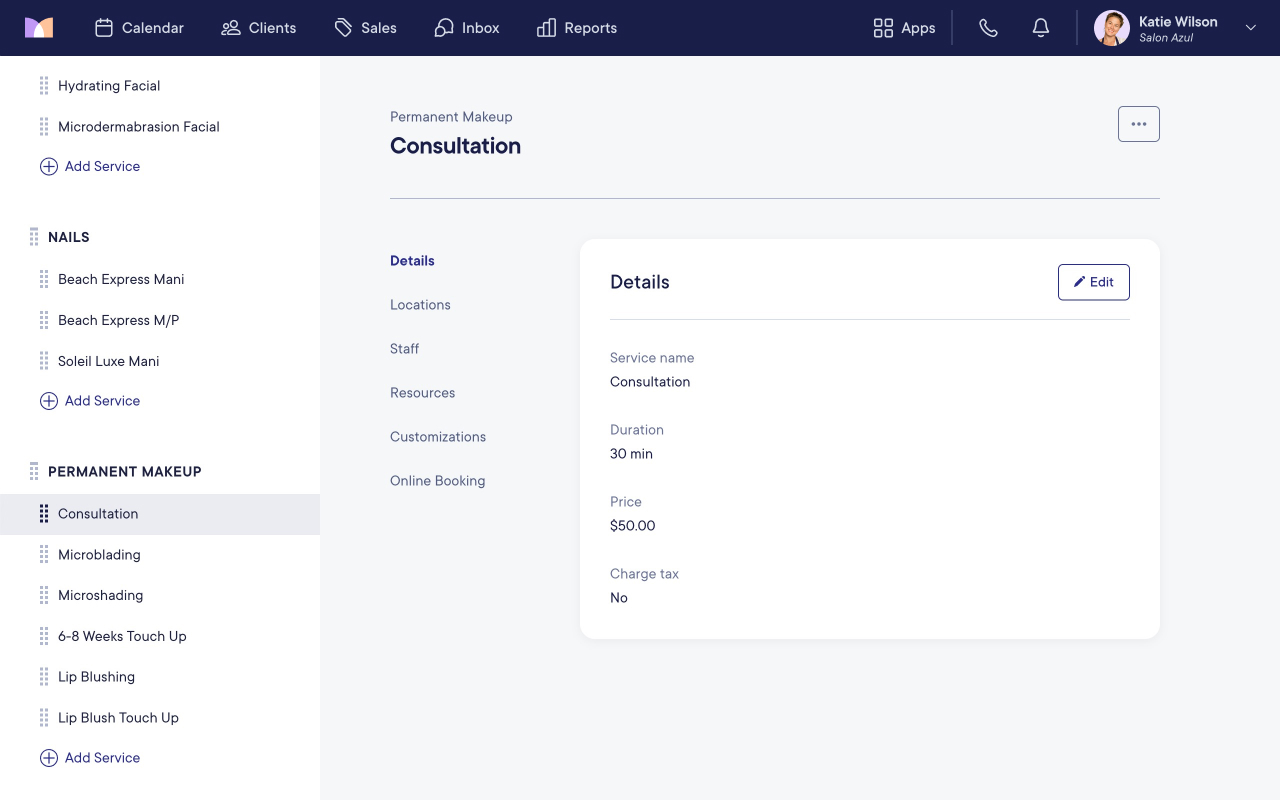1280x800 pixels.
Task: Open the Reports menu
Action: click(x=577, y=28)
